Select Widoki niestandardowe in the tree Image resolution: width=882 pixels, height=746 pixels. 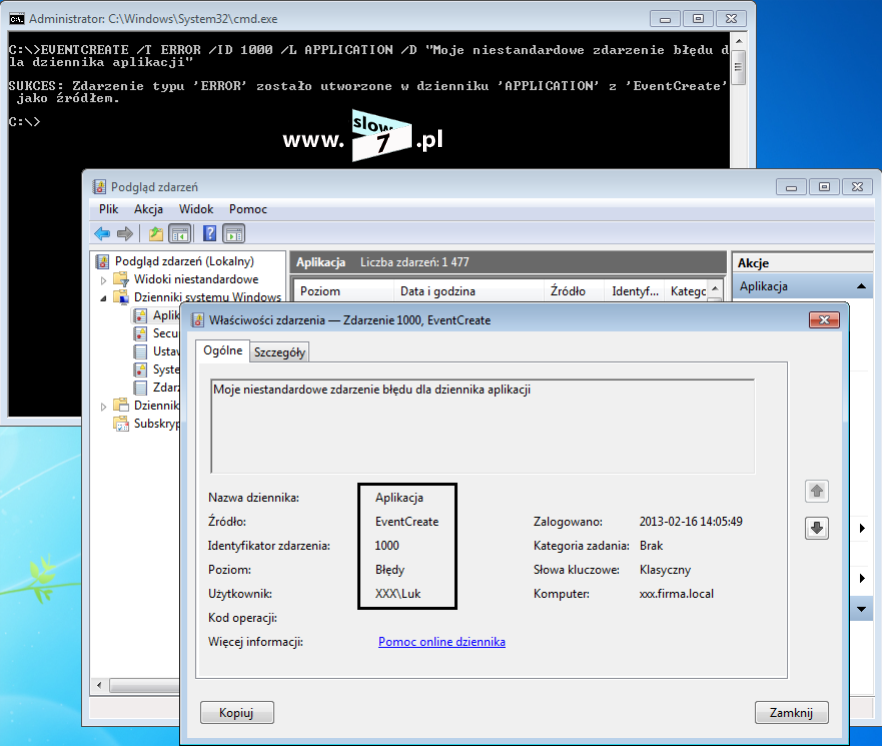pos(196,279)
